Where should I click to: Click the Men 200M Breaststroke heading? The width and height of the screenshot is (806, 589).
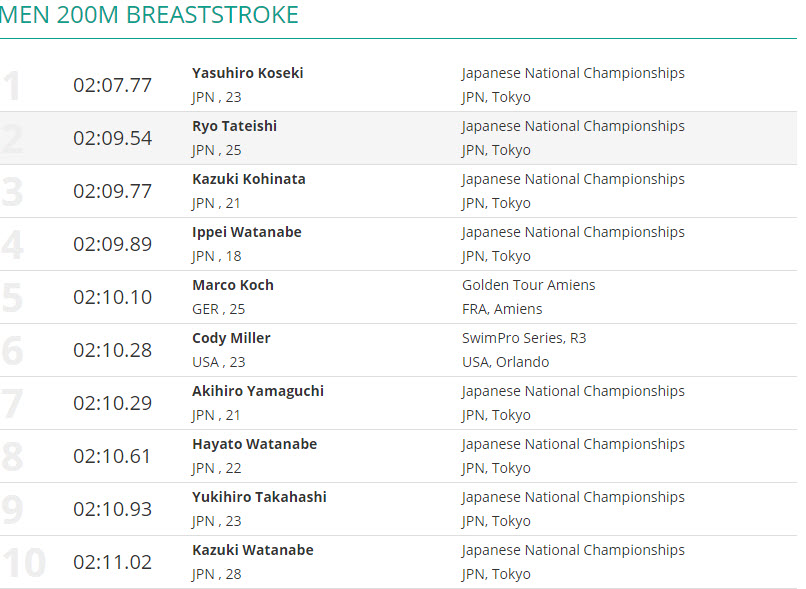(x=150, y=16)
